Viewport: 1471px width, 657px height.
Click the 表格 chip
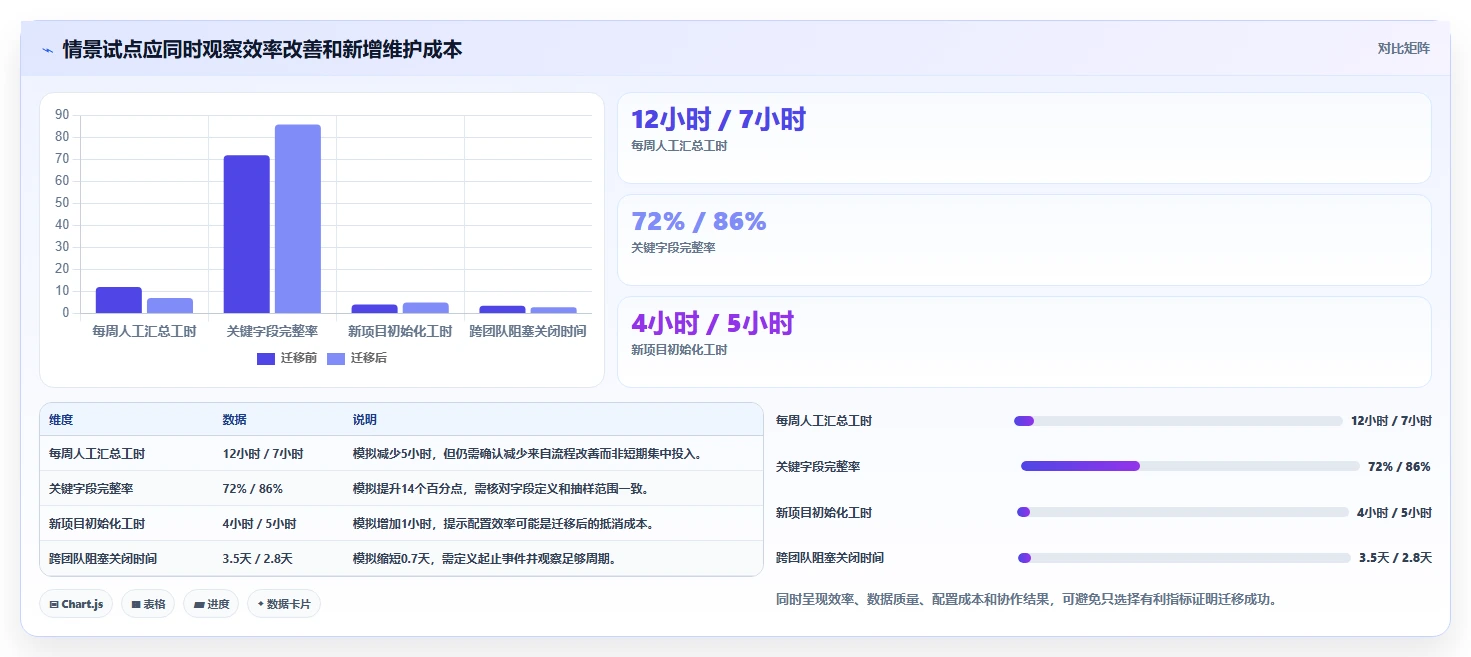pyautogui.click(x=148, y=604)
